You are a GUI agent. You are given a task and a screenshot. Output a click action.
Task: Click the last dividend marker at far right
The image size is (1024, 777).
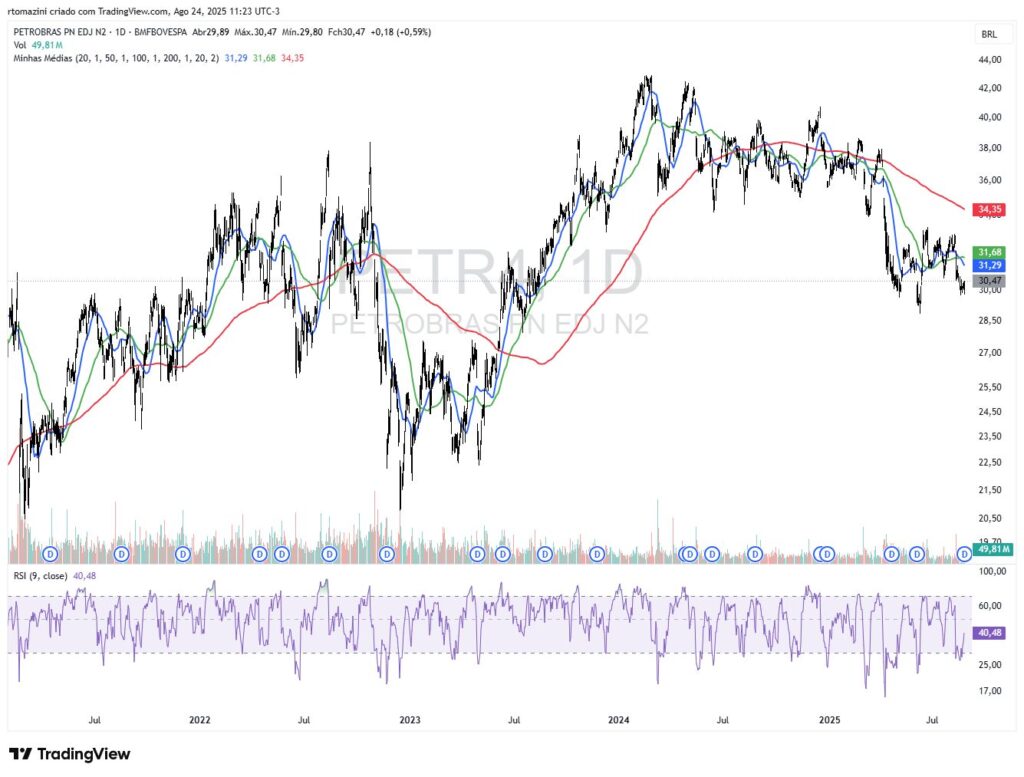point(964,553)
